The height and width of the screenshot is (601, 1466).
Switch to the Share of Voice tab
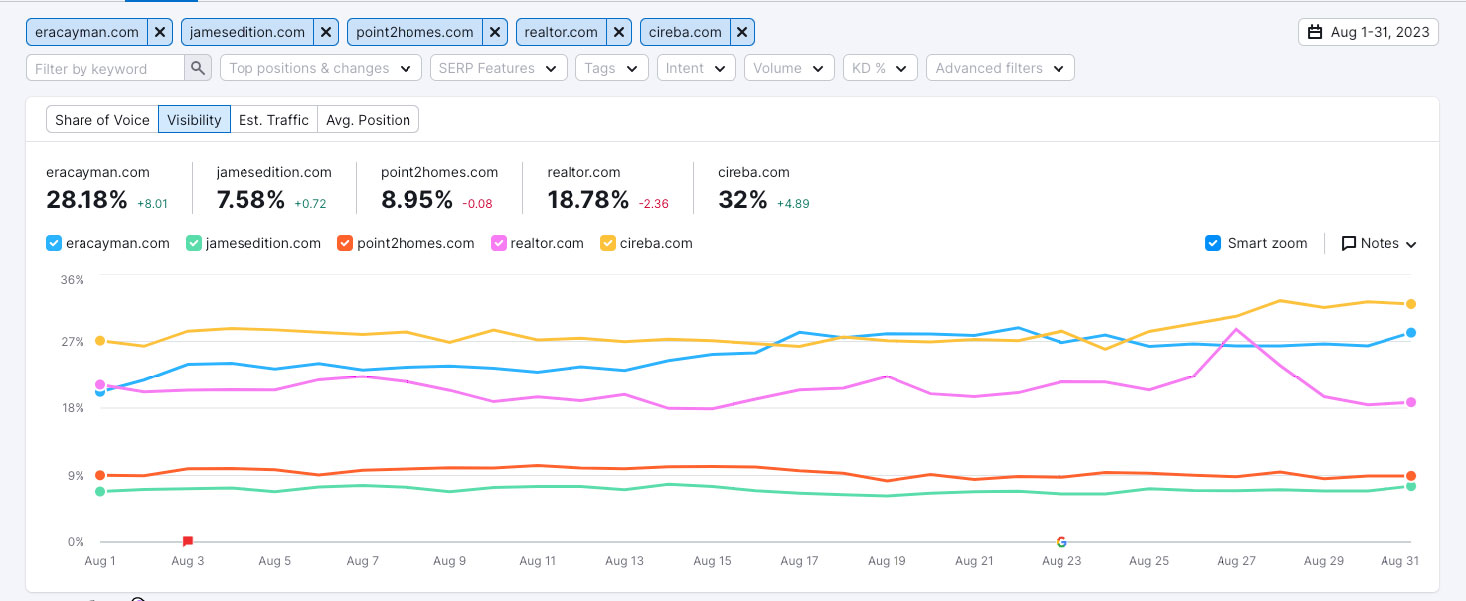pyautogui.click(x=102, y=120)
